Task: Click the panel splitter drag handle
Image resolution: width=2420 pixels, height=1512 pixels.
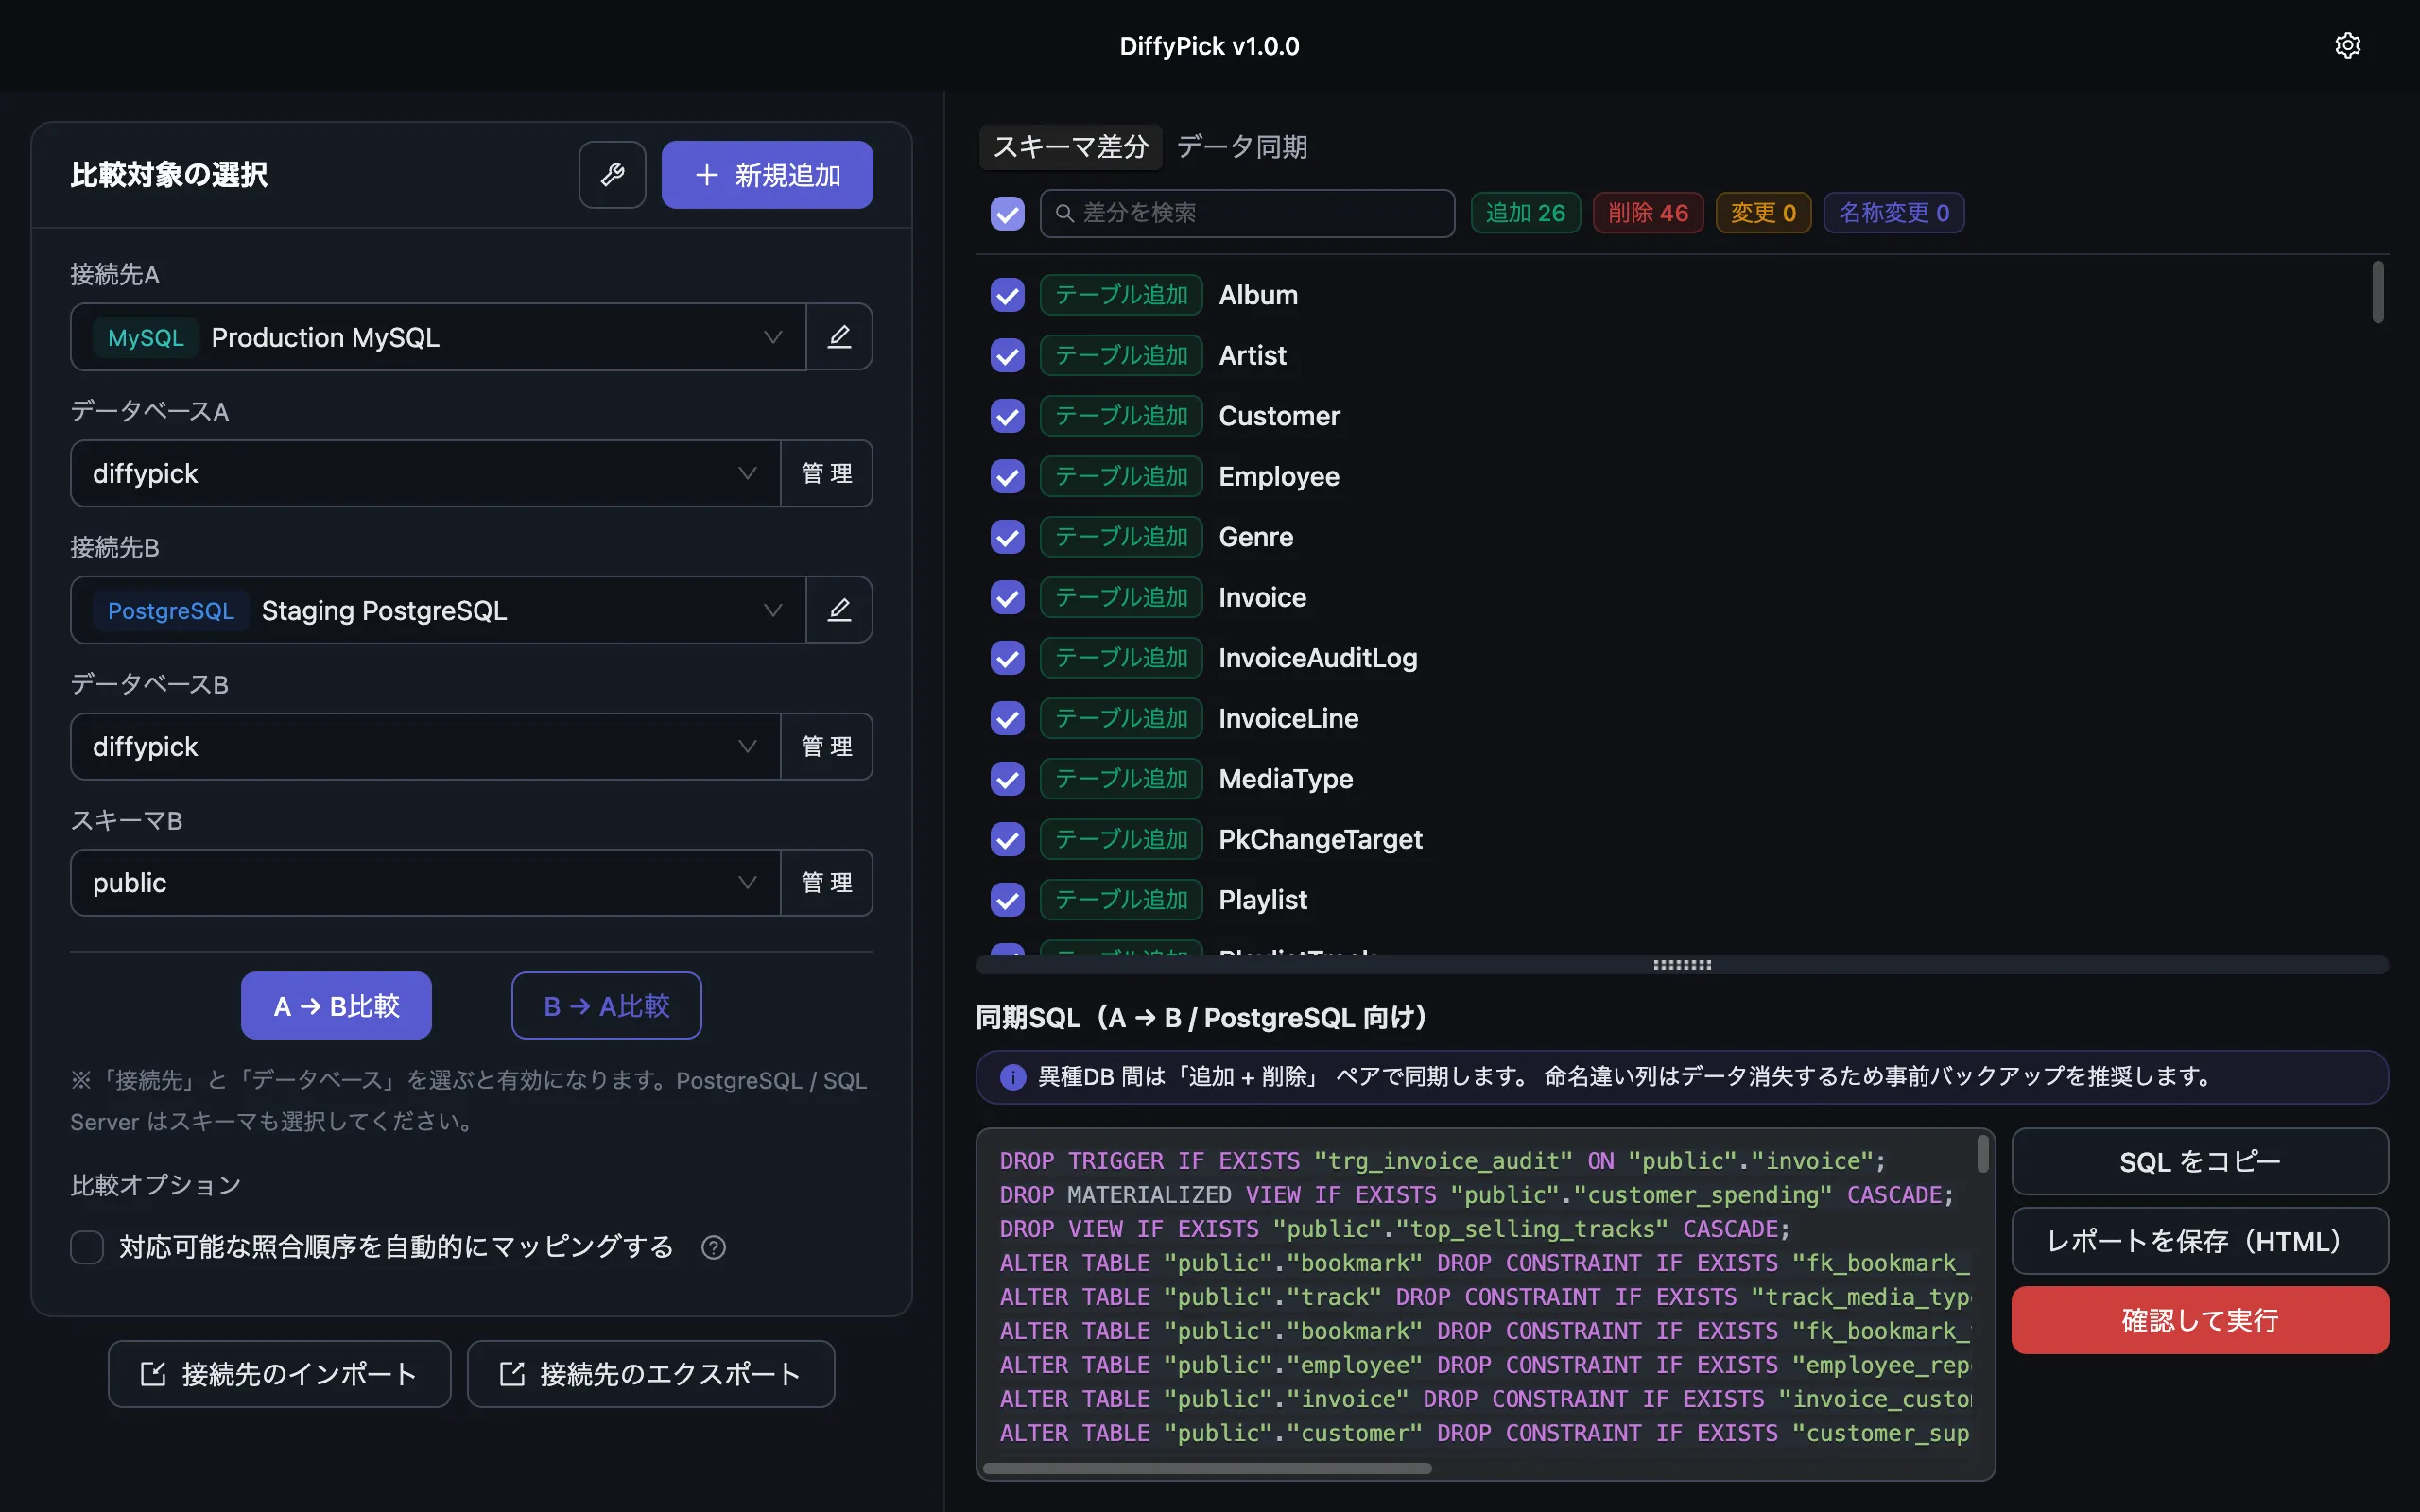Action: pos(1682,965)
